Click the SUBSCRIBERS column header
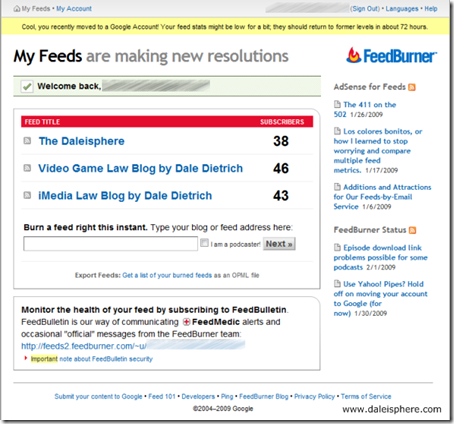 (282, 122)
